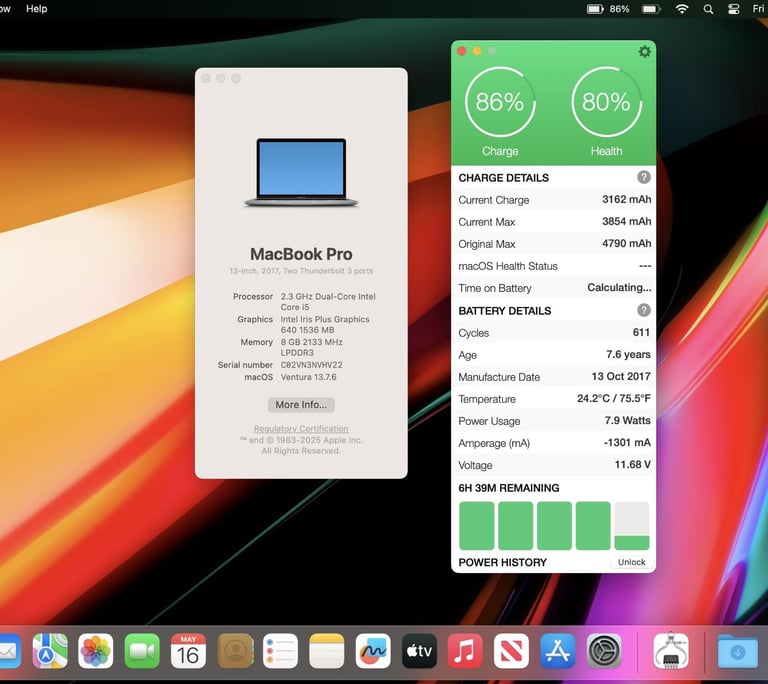Click the 86% battery icon in menu bar
The height and width of the screenshot is (684, 768).
click(595, 9)
